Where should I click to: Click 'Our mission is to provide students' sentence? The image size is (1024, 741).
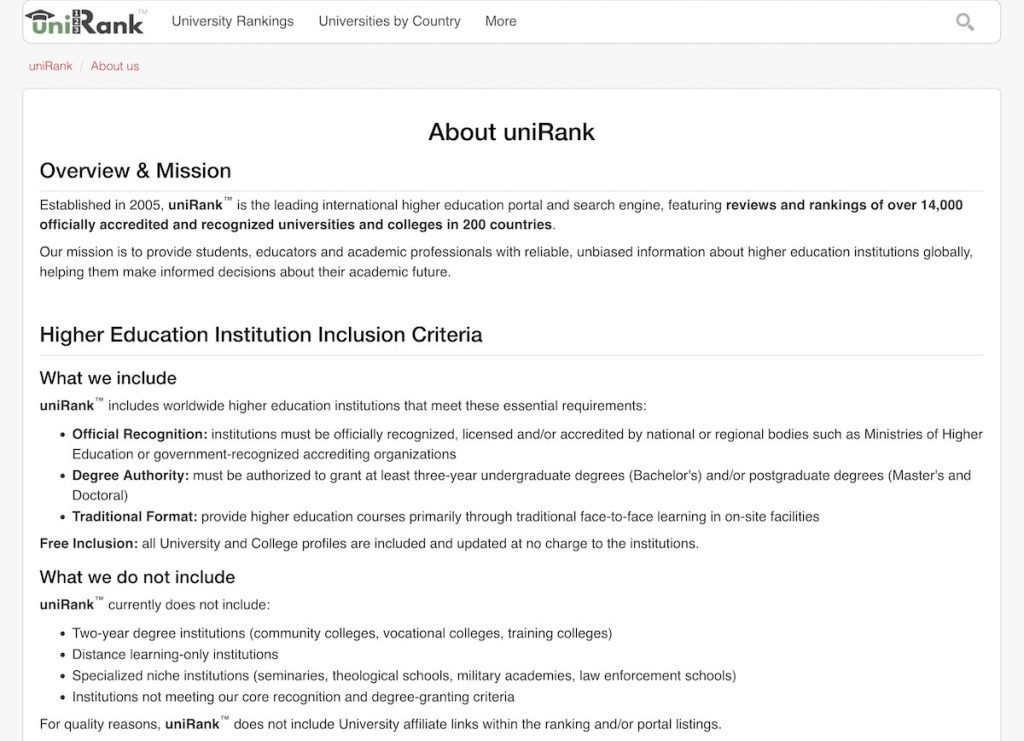pos(505,262)
